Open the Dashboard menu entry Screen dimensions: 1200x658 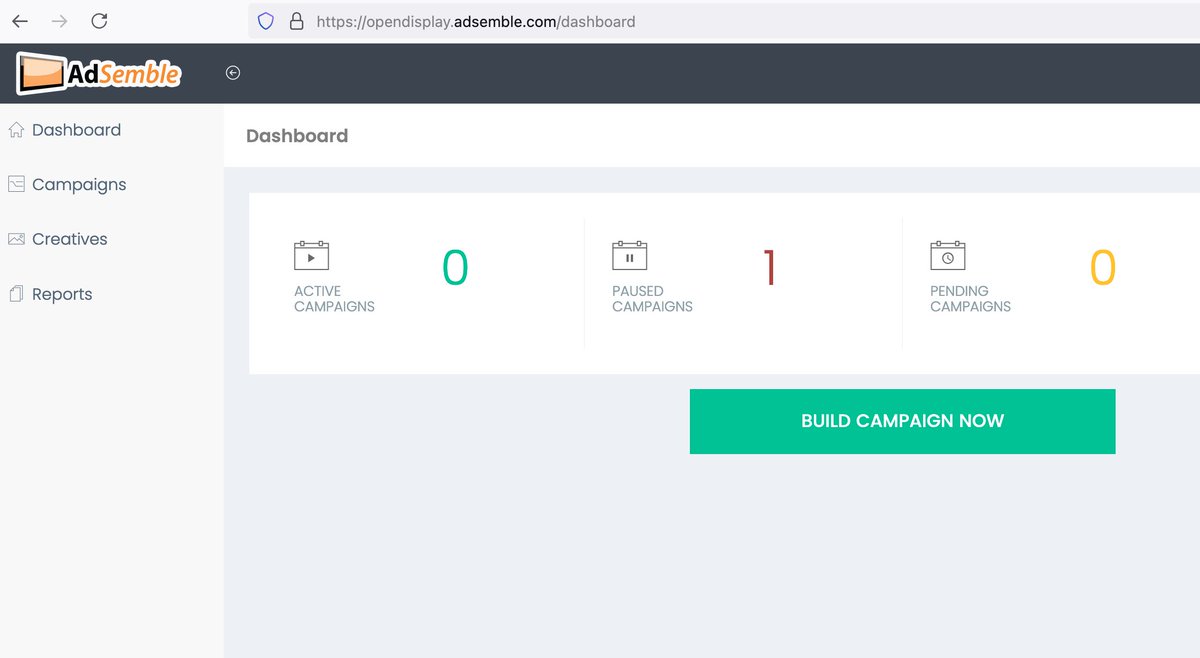(x=77, y=129)
